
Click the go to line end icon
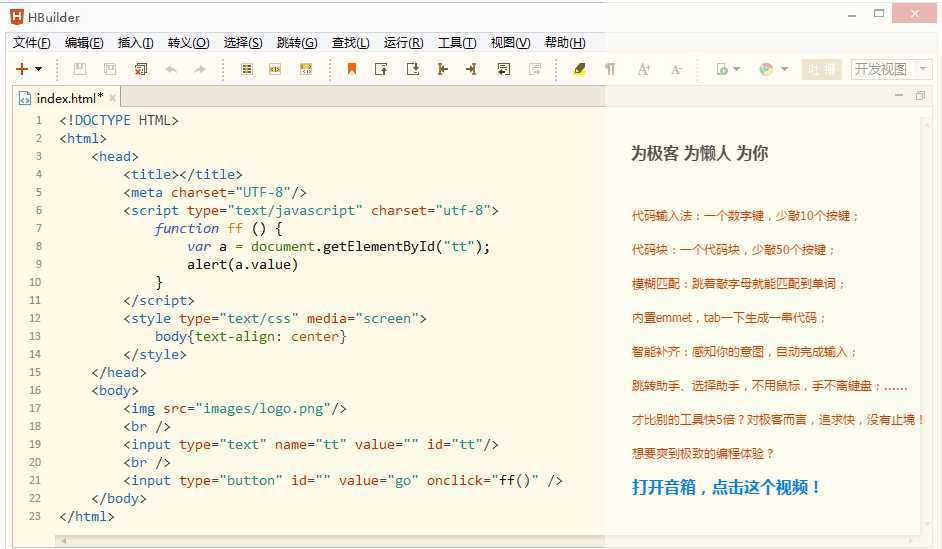click(x=471, y=69)
